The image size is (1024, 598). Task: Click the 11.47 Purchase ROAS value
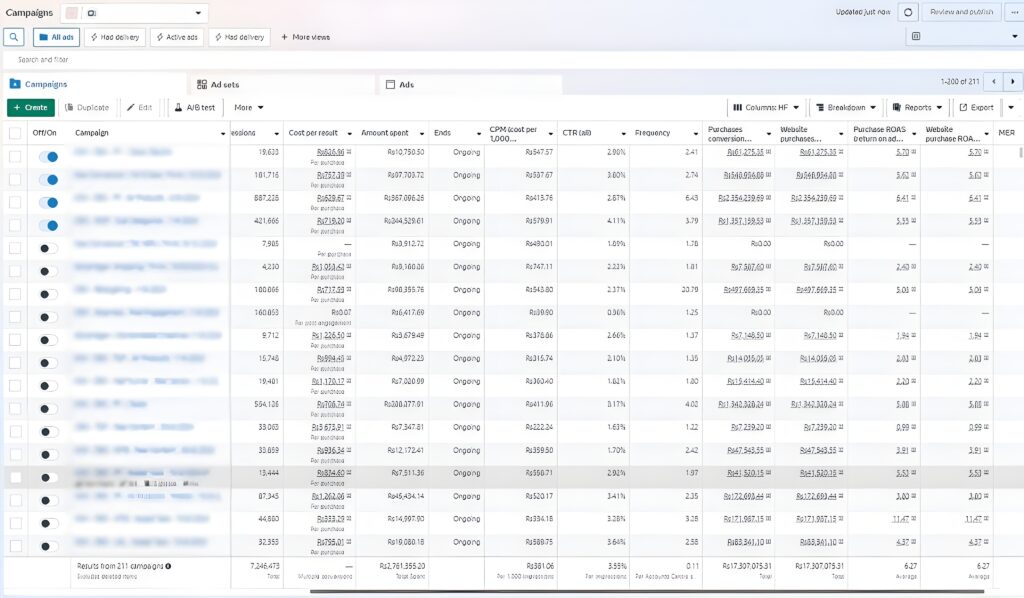point(901,518)
